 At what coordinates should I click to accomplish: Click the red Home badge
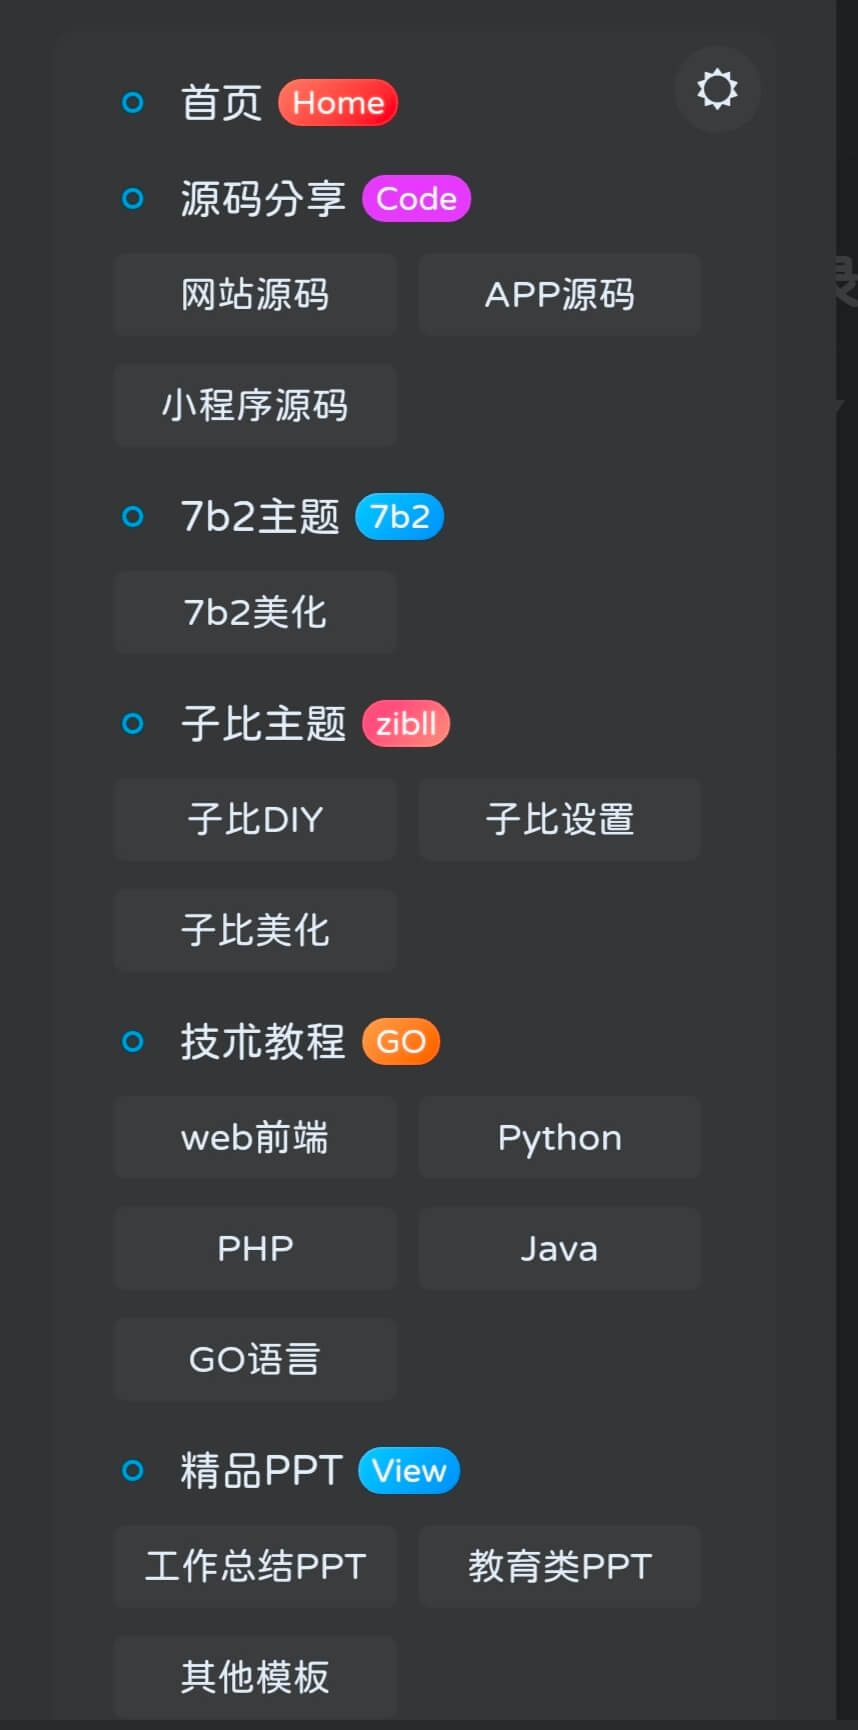(338, 103)
